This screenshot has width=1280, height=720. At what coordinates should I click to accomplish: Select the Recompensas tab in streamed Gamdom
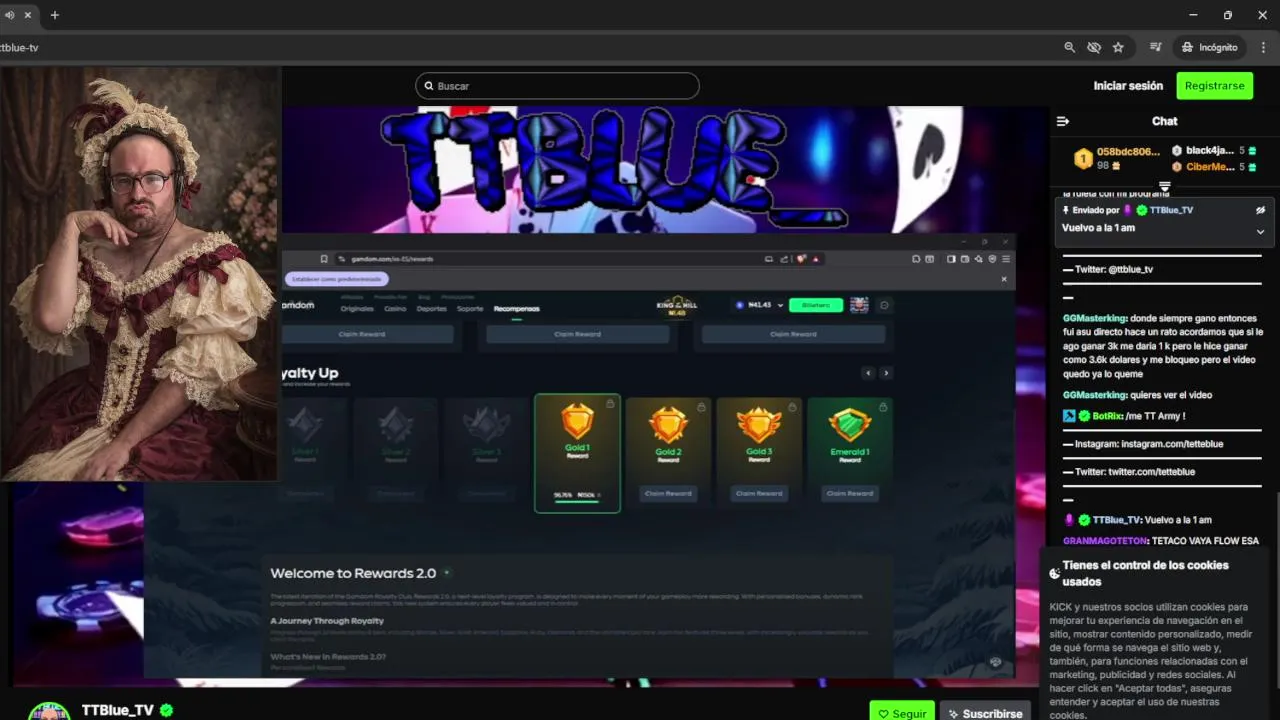click(x=516, y=308)
